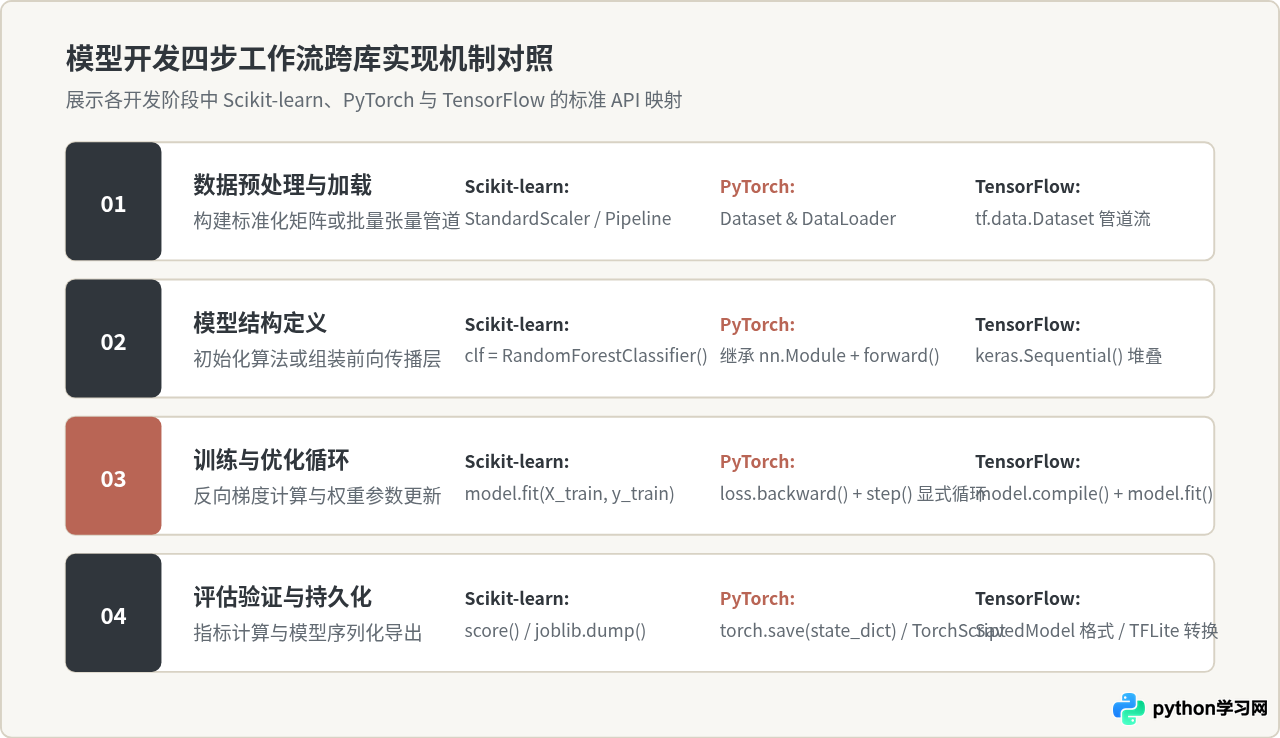The width and height of the screenshot is (1280, 738).
Task: Click the TensorFlow label in the 评估验证与持久化 row
Action: [x=1028, y=599]
